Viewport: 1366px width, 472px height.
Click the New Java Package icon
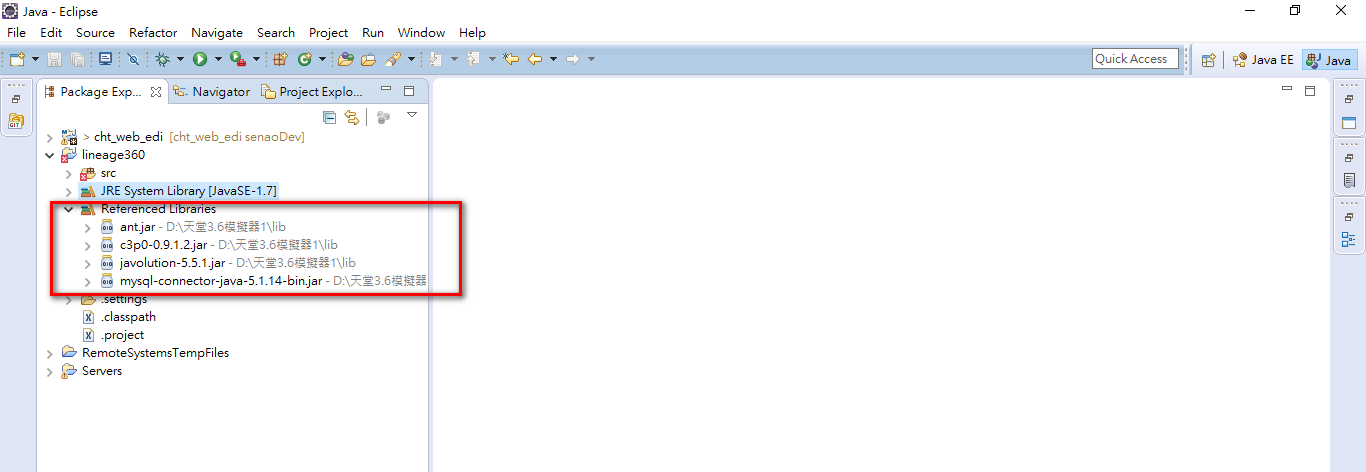click(280, 59)
